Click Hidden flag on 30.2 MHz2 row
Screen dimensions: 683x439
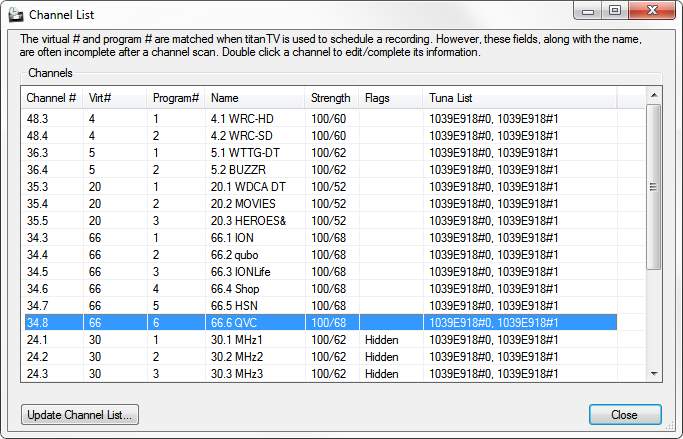pyautogui.click(x=382, y=356)
